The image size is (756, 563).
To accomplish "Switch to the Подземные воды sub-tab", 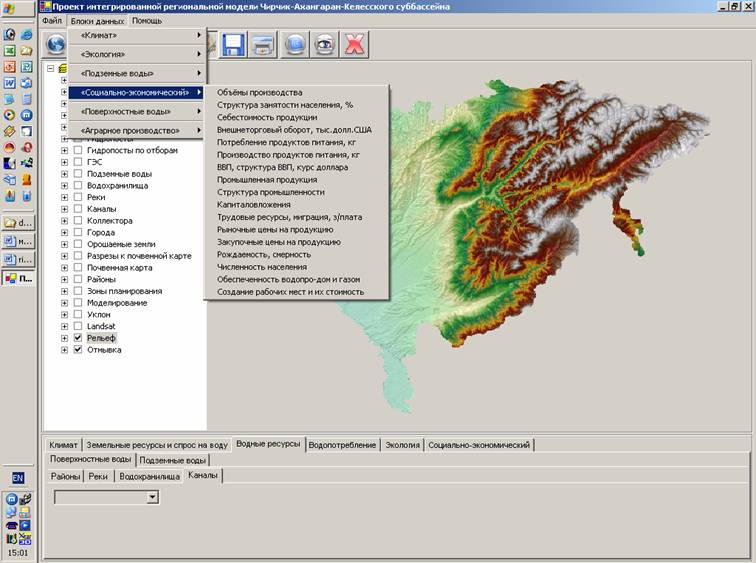I will pos(173,460).
